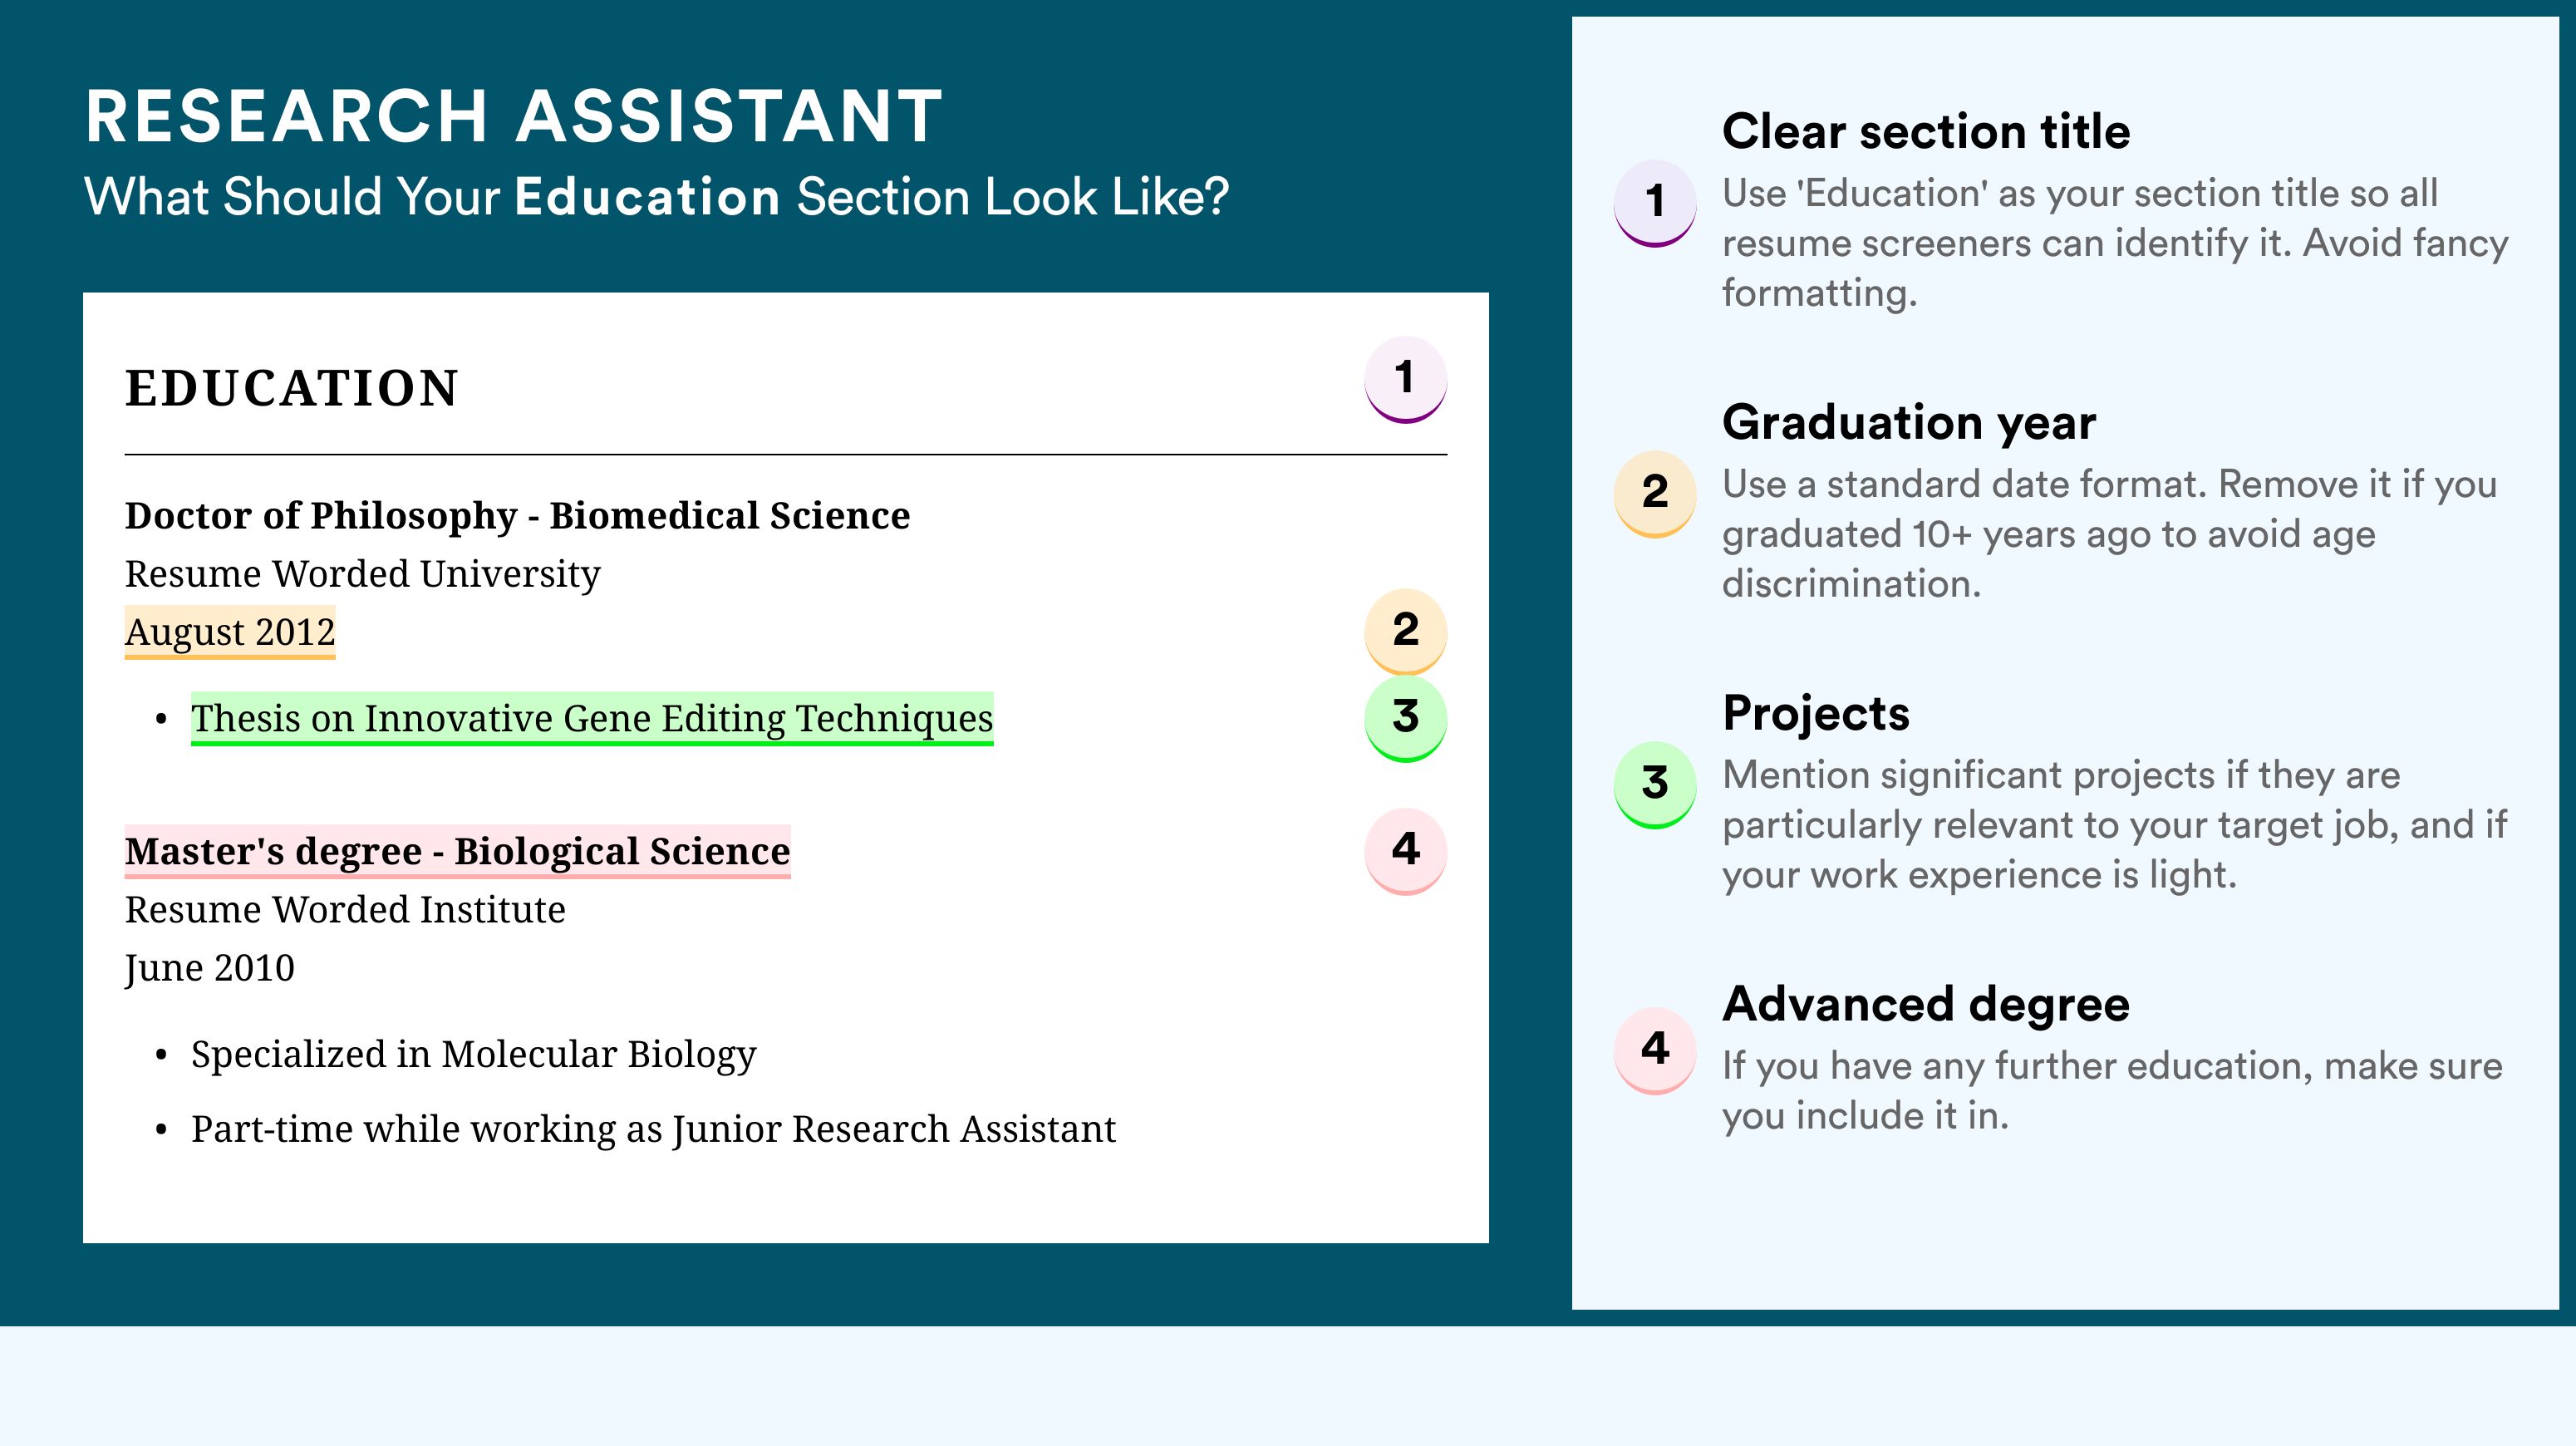Select the 'Projects' tip heading

click(x=1816, y=713)
